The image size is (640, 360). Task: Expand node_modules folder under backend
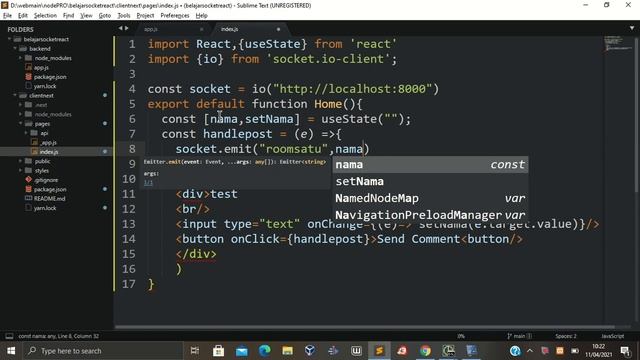click(x=20, y=58)
